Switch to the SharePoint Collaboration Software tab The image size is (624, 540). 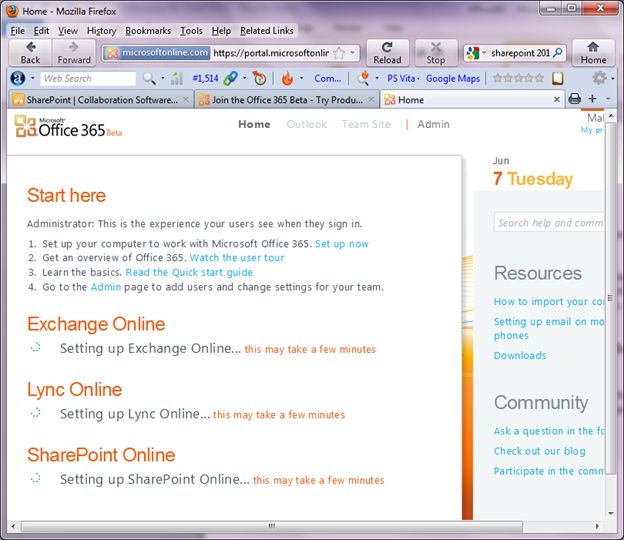pyautogui.click(x=101, y=99)
